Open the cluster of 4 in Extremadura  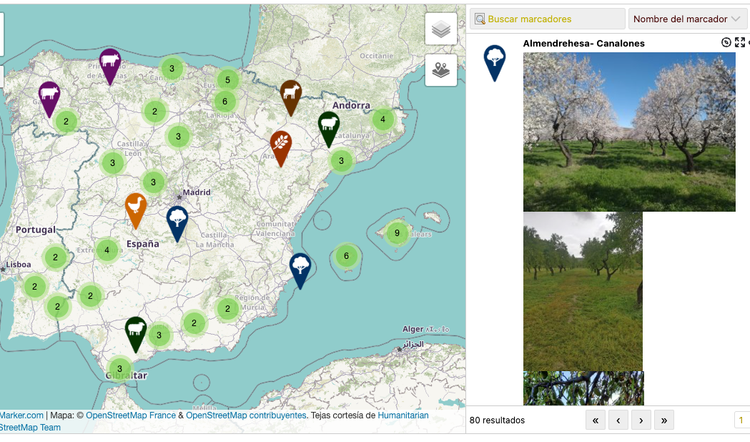pyautogui.click(x=107, y=250)
